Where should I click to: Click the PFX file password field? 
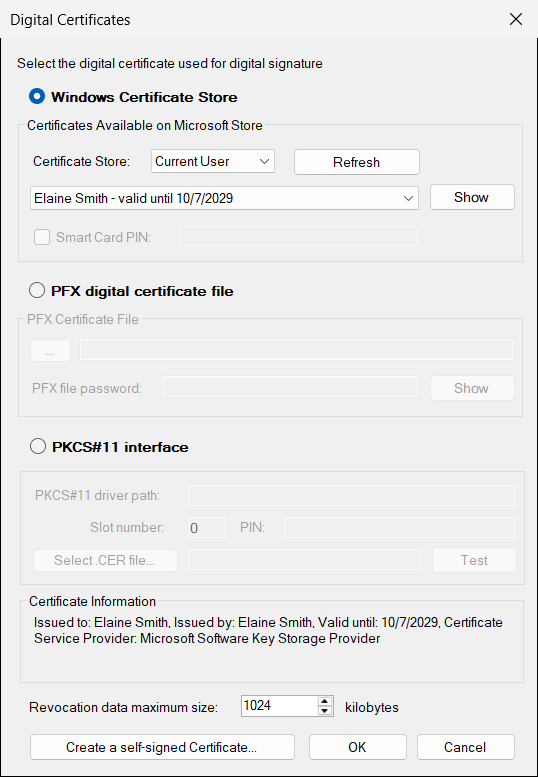(291, 387)
